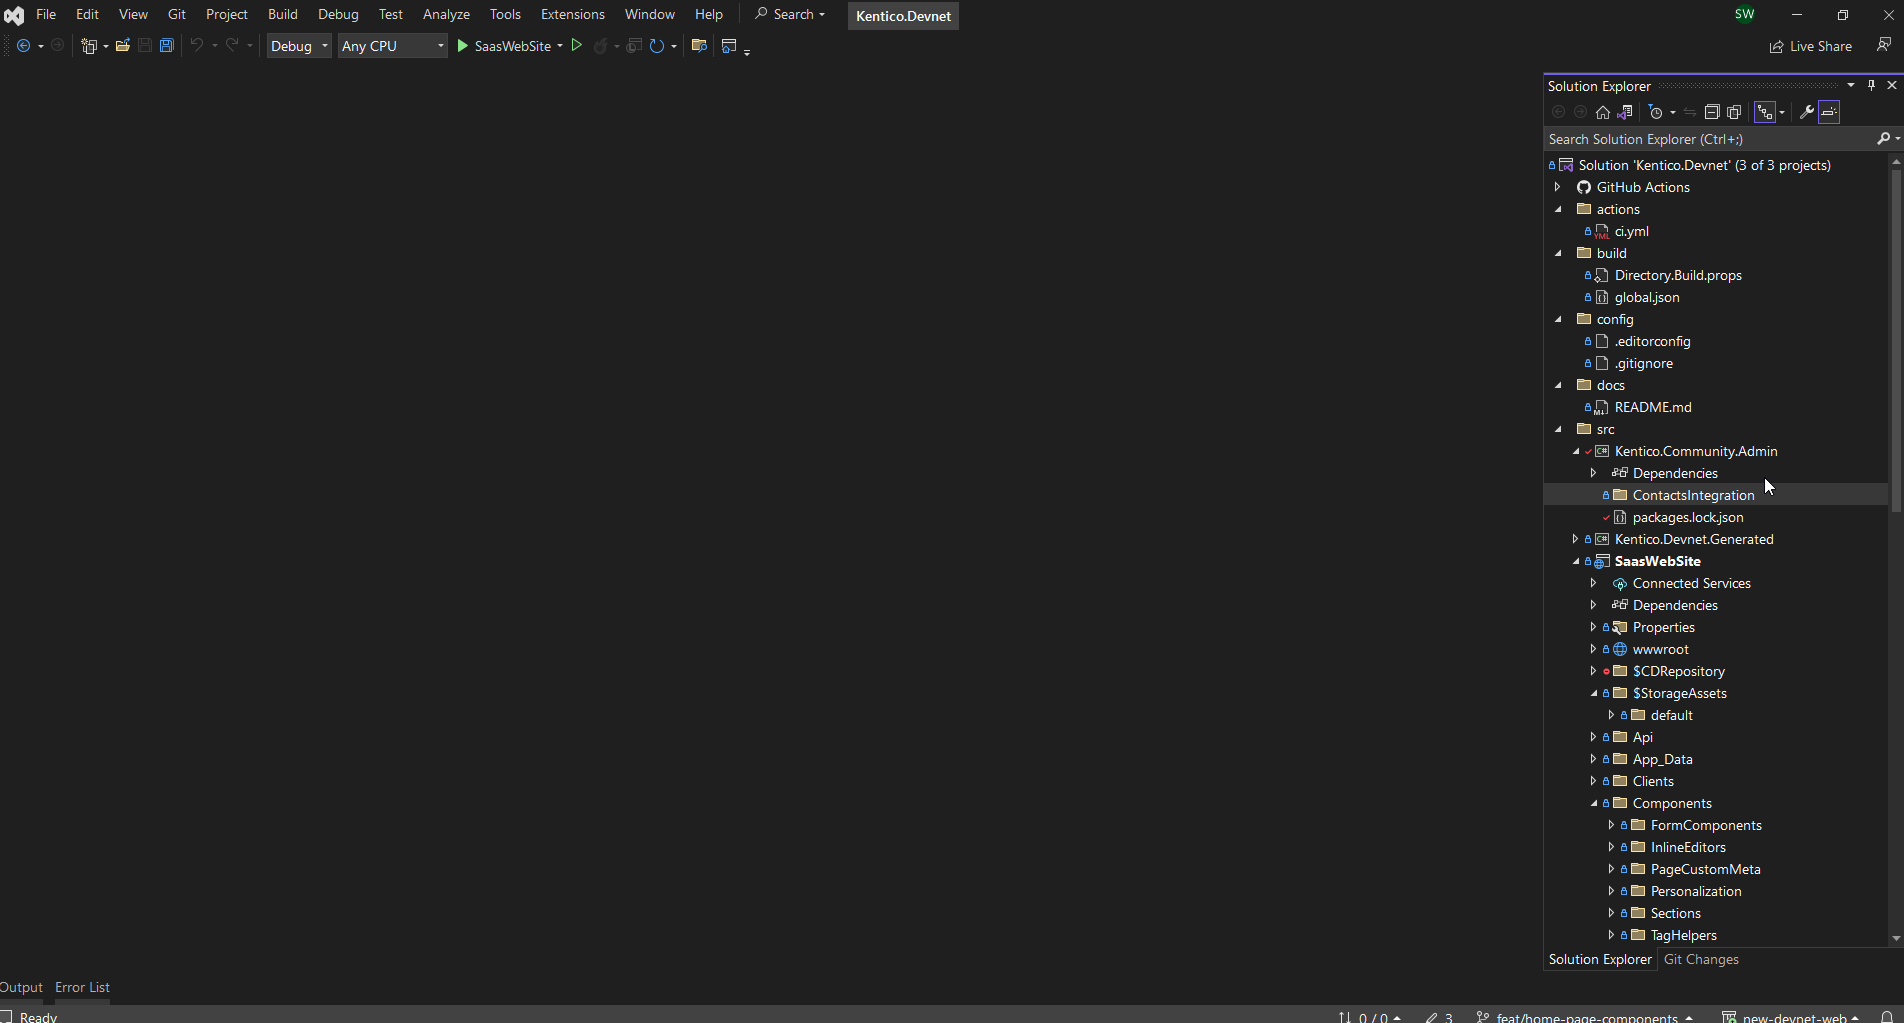Open Live Share
The height and width of the screenshot is (1023, 1904).
coord(1811,46)
